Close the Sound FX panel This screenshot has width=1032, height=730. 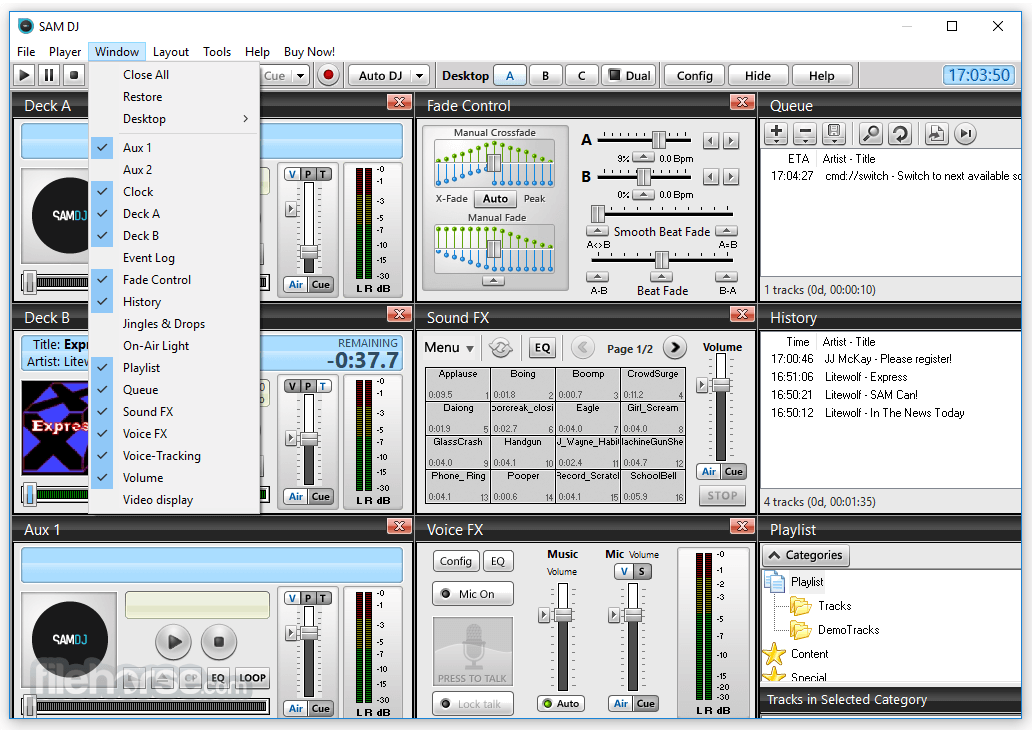click(742, 314)
